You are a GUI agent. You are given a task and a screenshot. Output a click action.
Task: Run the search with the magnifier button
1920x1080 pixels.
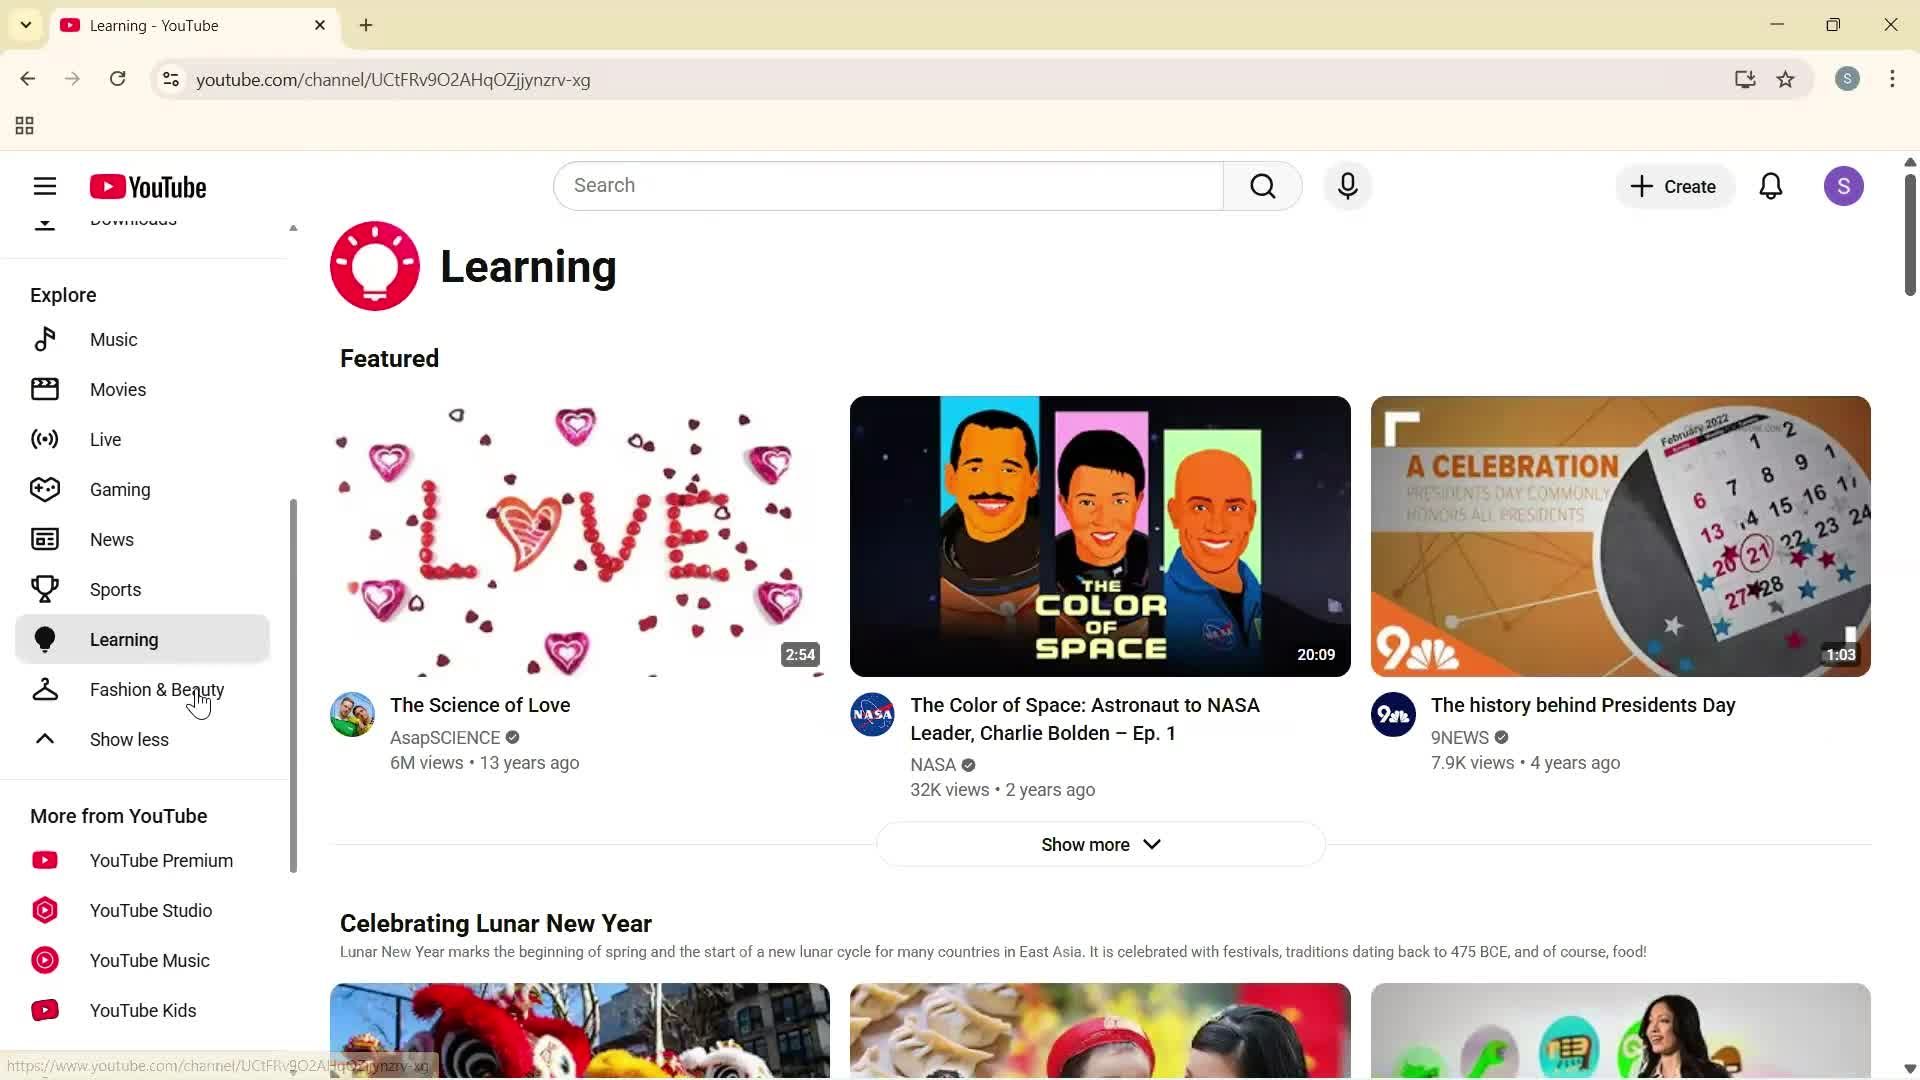pos(1263,186)
